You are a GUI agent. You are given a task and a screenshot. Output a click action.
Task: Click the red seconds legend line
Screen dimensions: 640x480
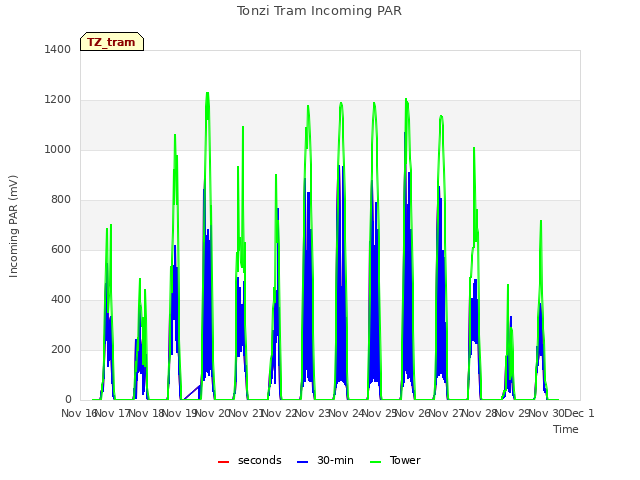click(x=223, y=462)
